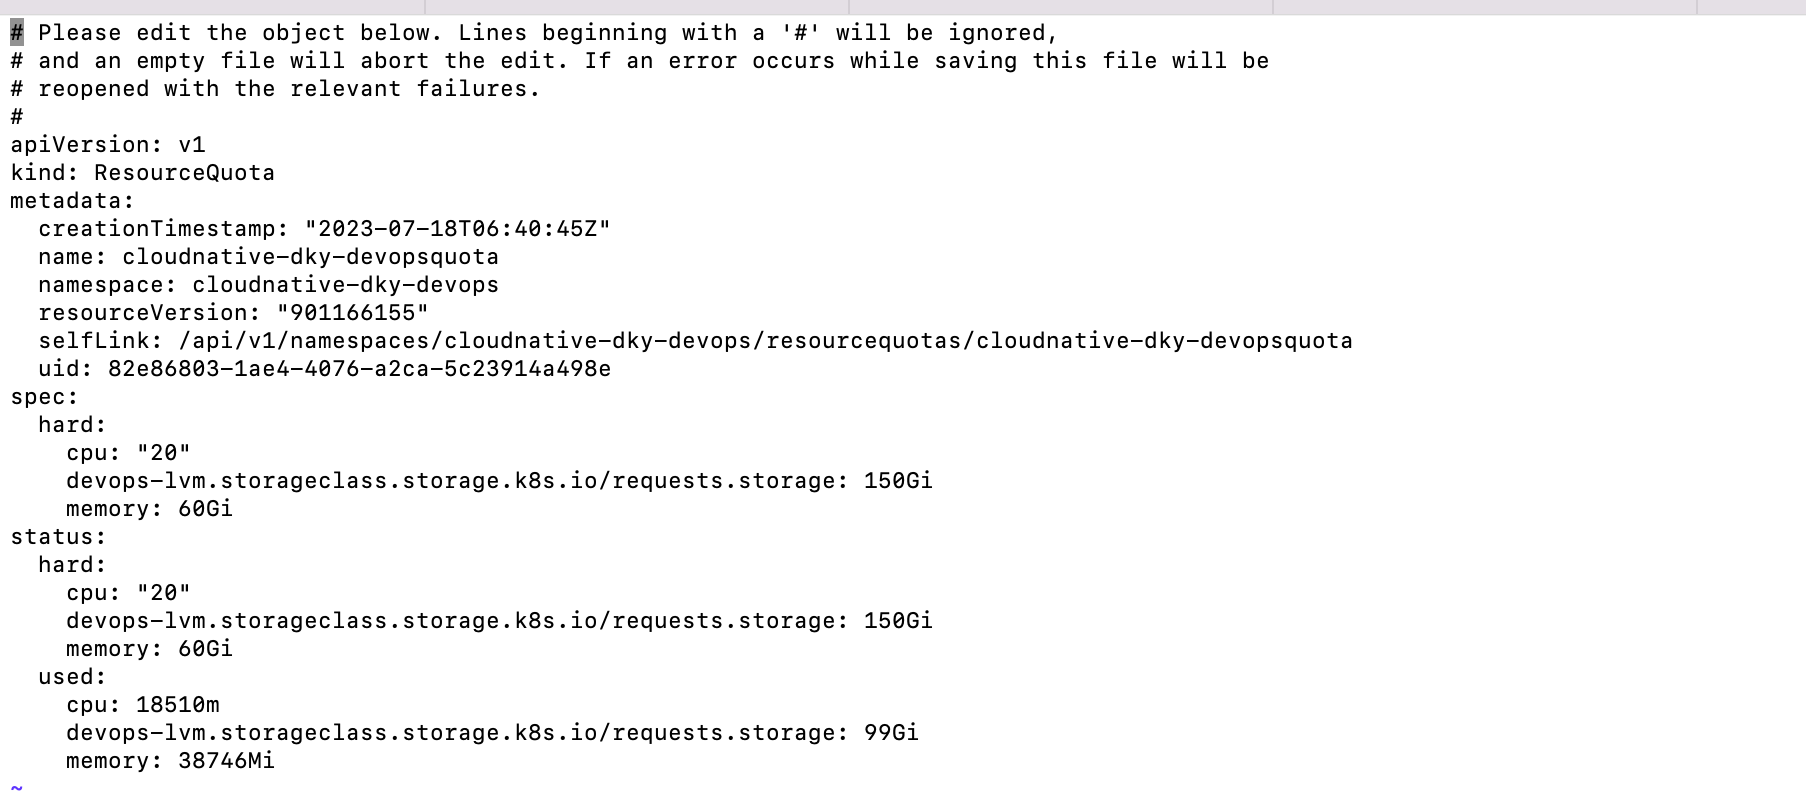Screen dimensions: 1806x806
Task: Place cursor on apiVersion v1 line
Action: 108,145
